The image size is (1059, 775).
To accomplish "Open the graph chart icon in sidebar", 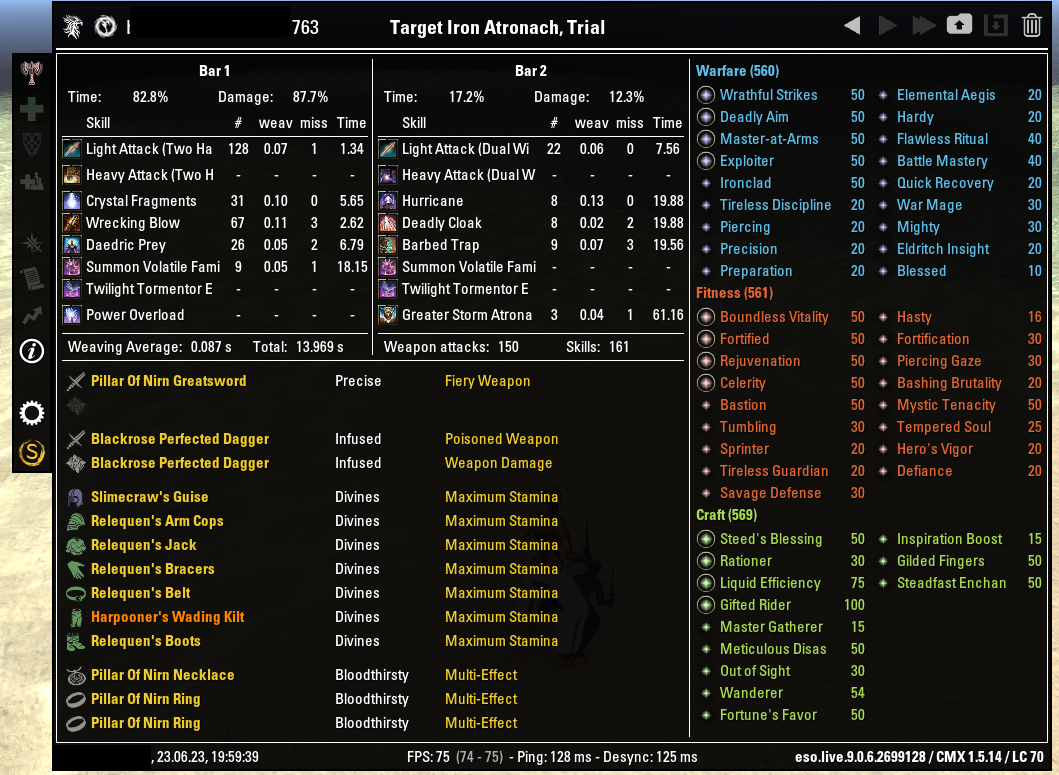I will click(x=32, y=315).
